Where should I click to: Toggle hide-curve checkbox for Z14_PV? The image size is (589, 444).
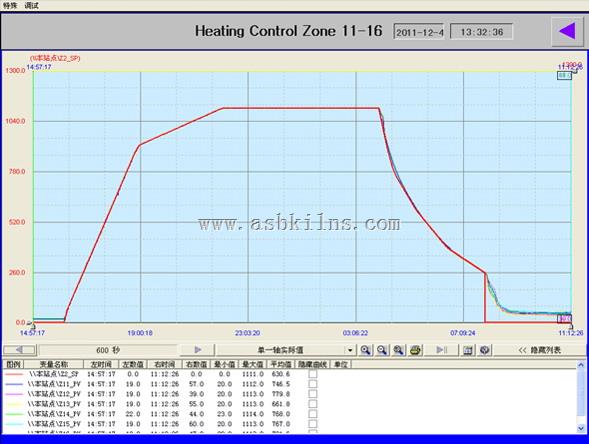(313, 414)
